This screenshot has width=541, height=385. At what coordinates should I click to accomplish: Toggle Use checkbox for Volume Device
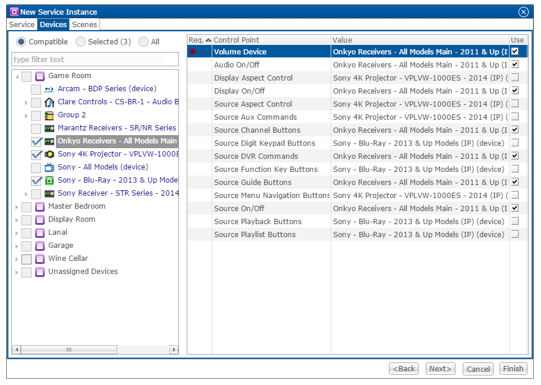(x=515, y=51)
